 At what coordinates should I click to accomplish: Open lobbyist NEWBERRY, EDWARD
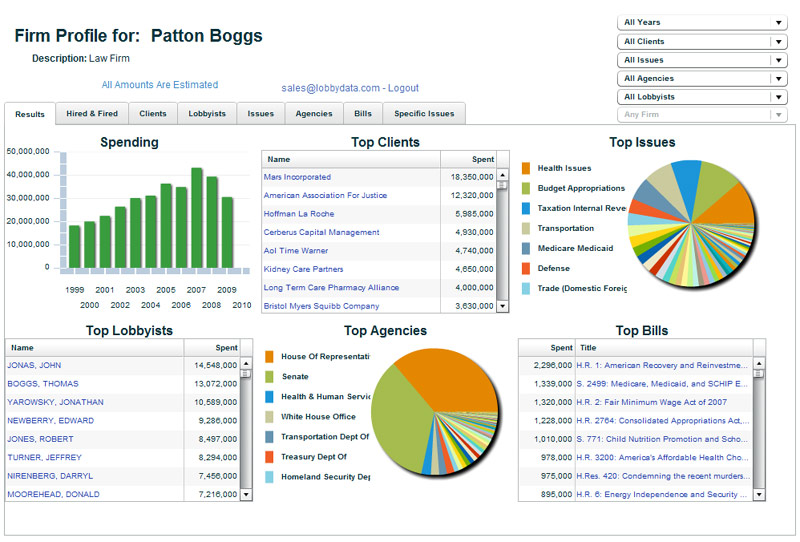point(51,421)
